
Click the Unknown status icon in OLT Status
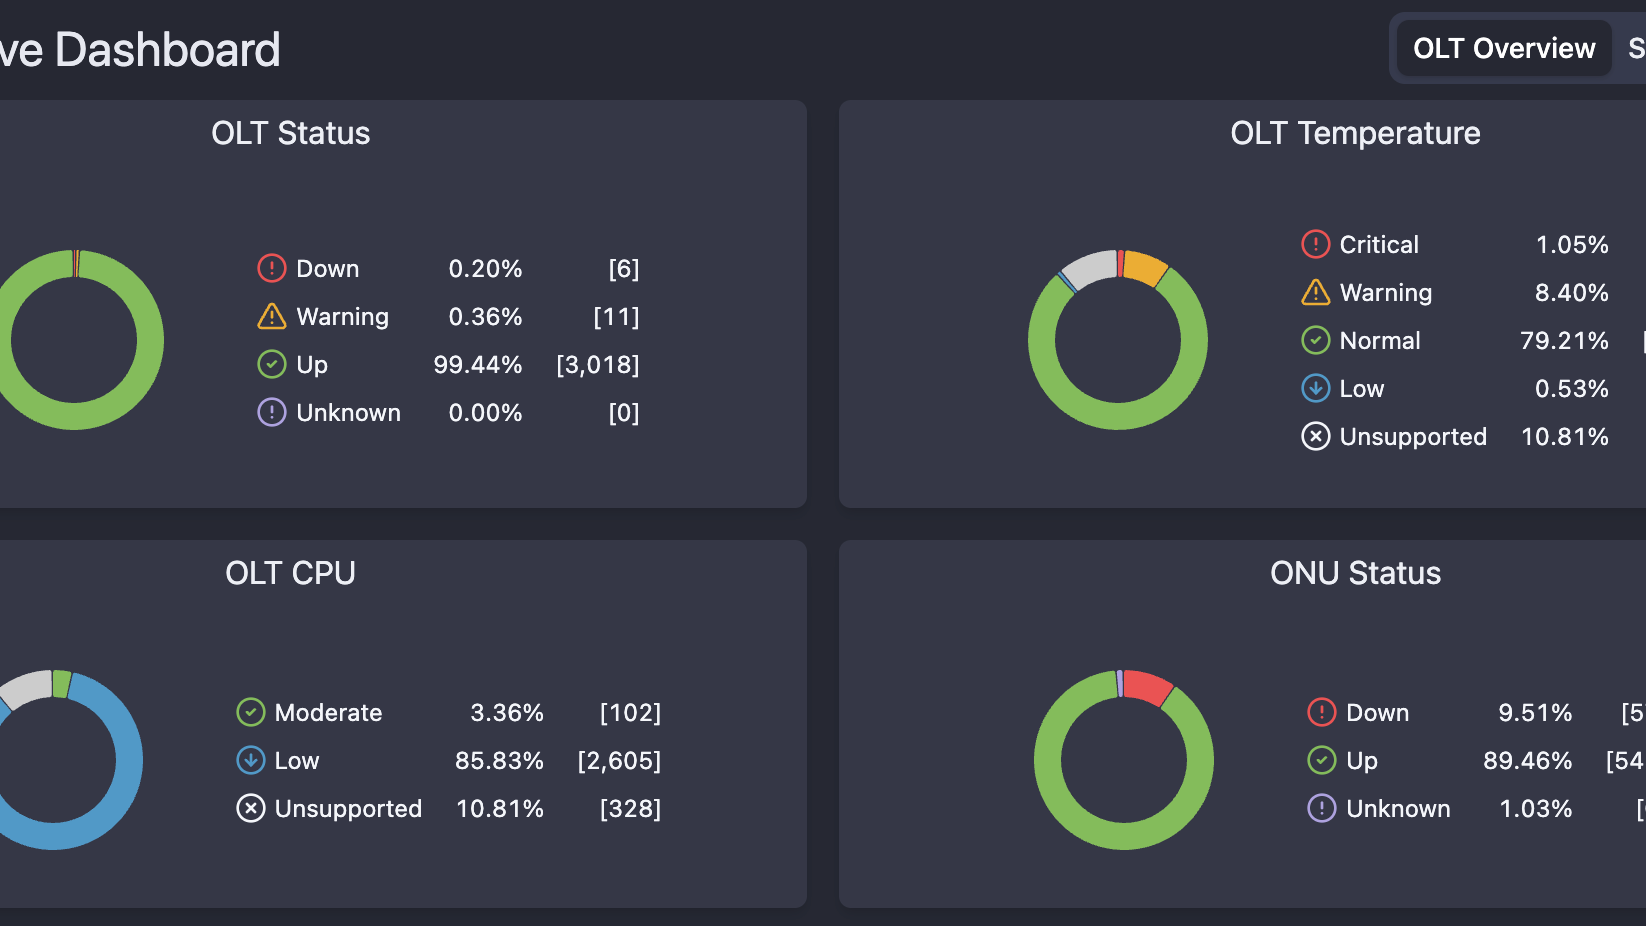(272, 412)
